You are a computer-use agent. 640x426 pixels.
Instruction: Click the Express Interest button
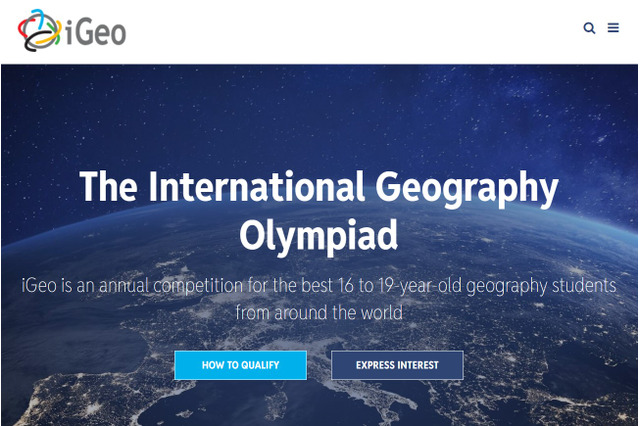[x=397, y=365]
